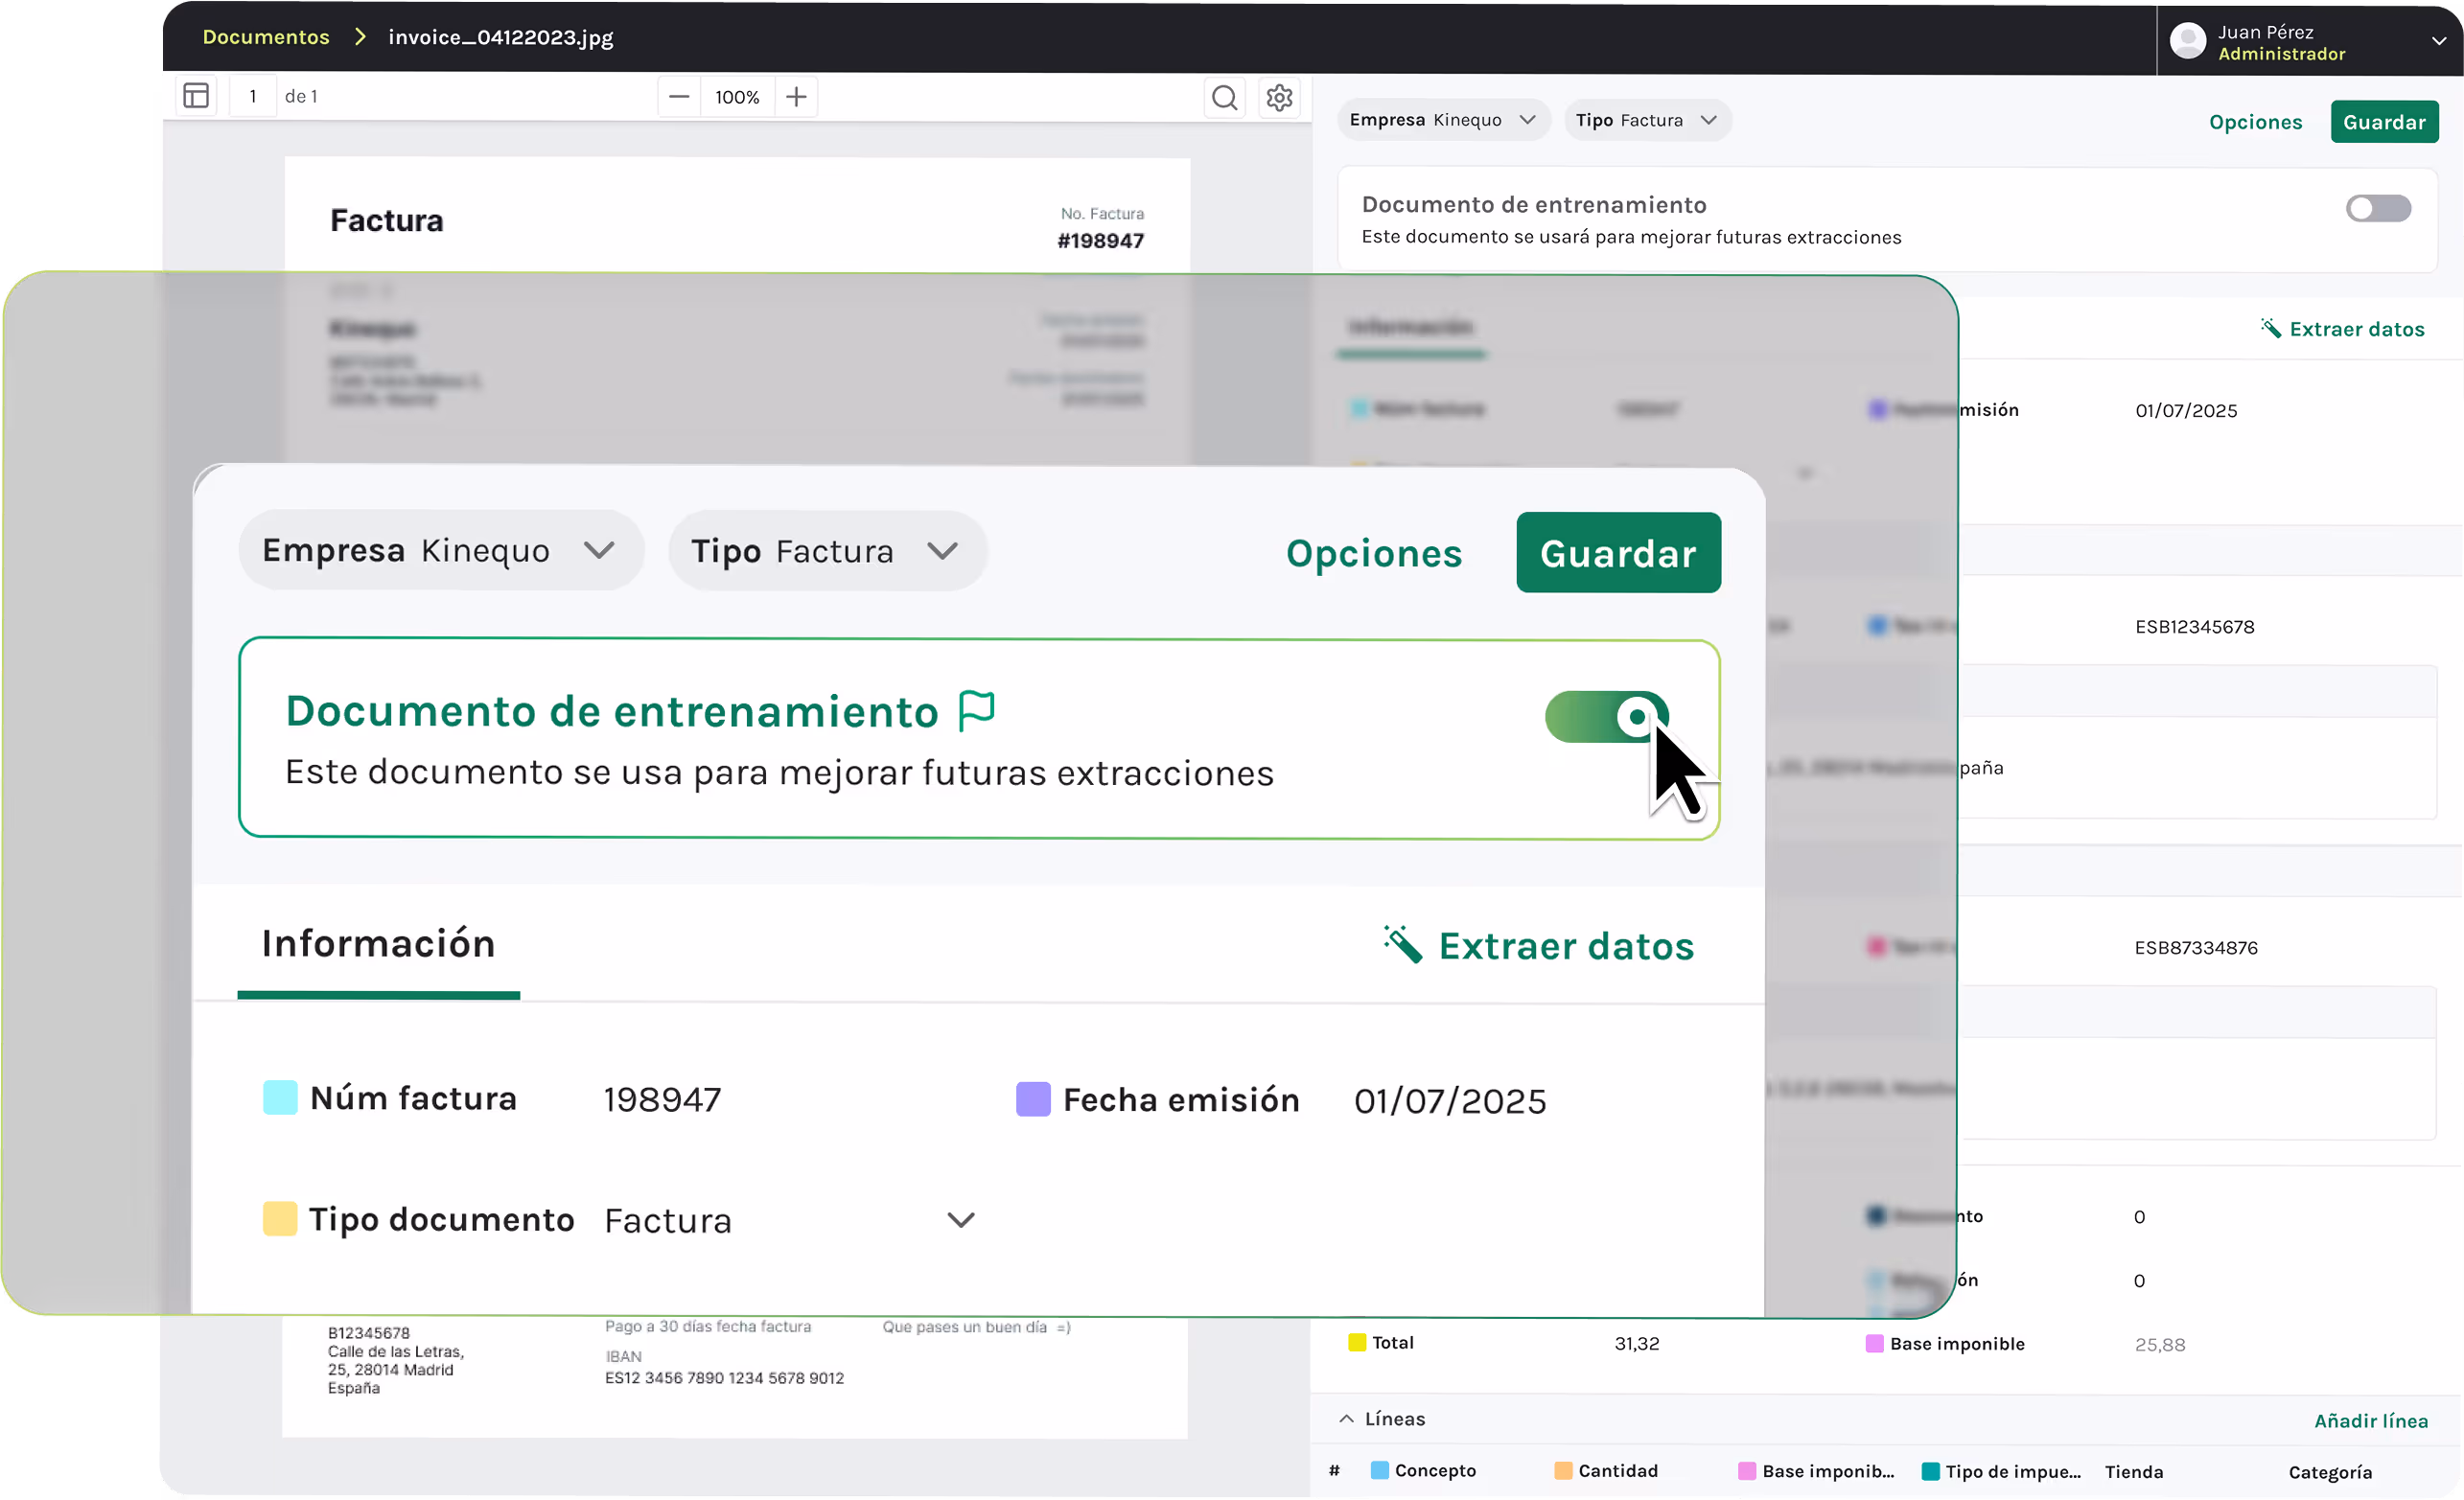Click the page number input field
The image size is (2464, 1500).
(x=253, y=97)
